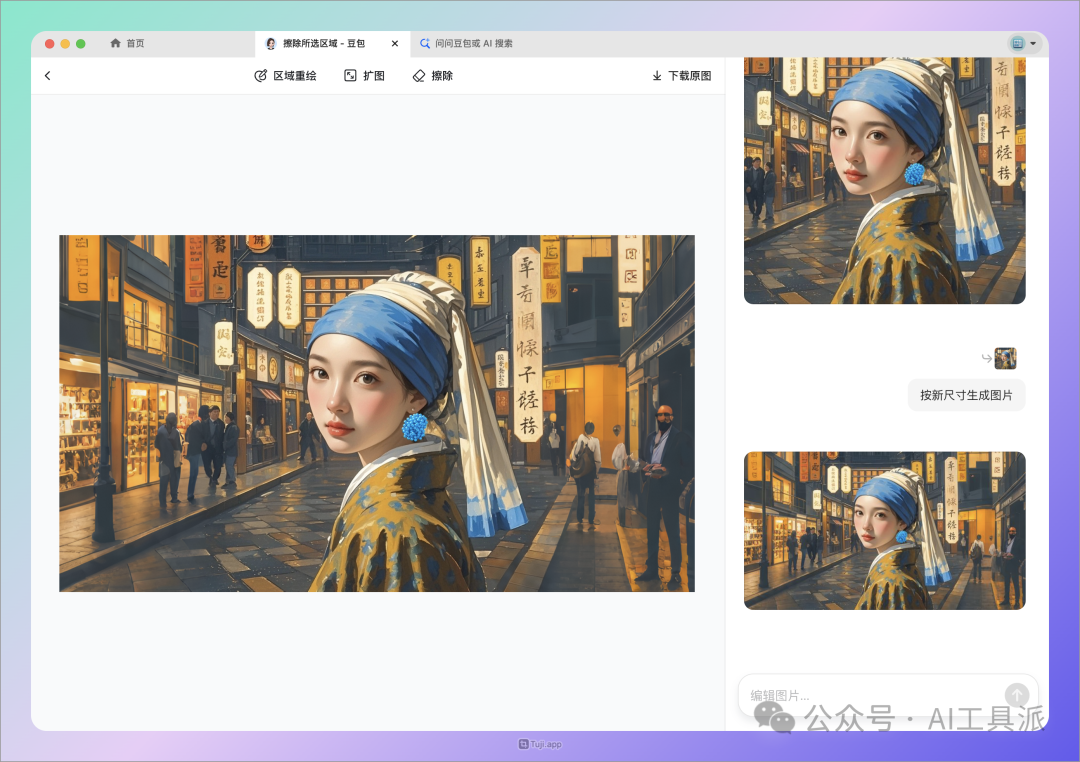
Task: Click 下载原图 to download the original image
Action: pos(689,76)
